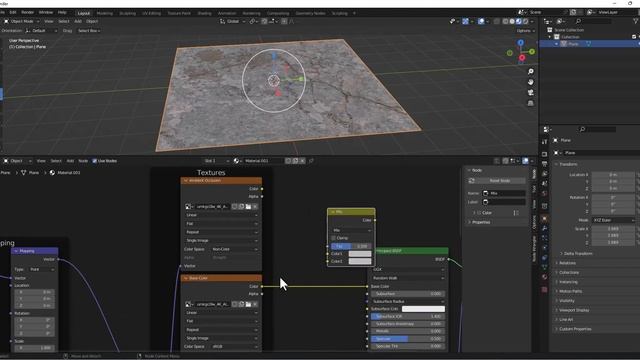Open the viewport Options dropdown
Screen dimensions: 640x360
[x=525, y=31]
